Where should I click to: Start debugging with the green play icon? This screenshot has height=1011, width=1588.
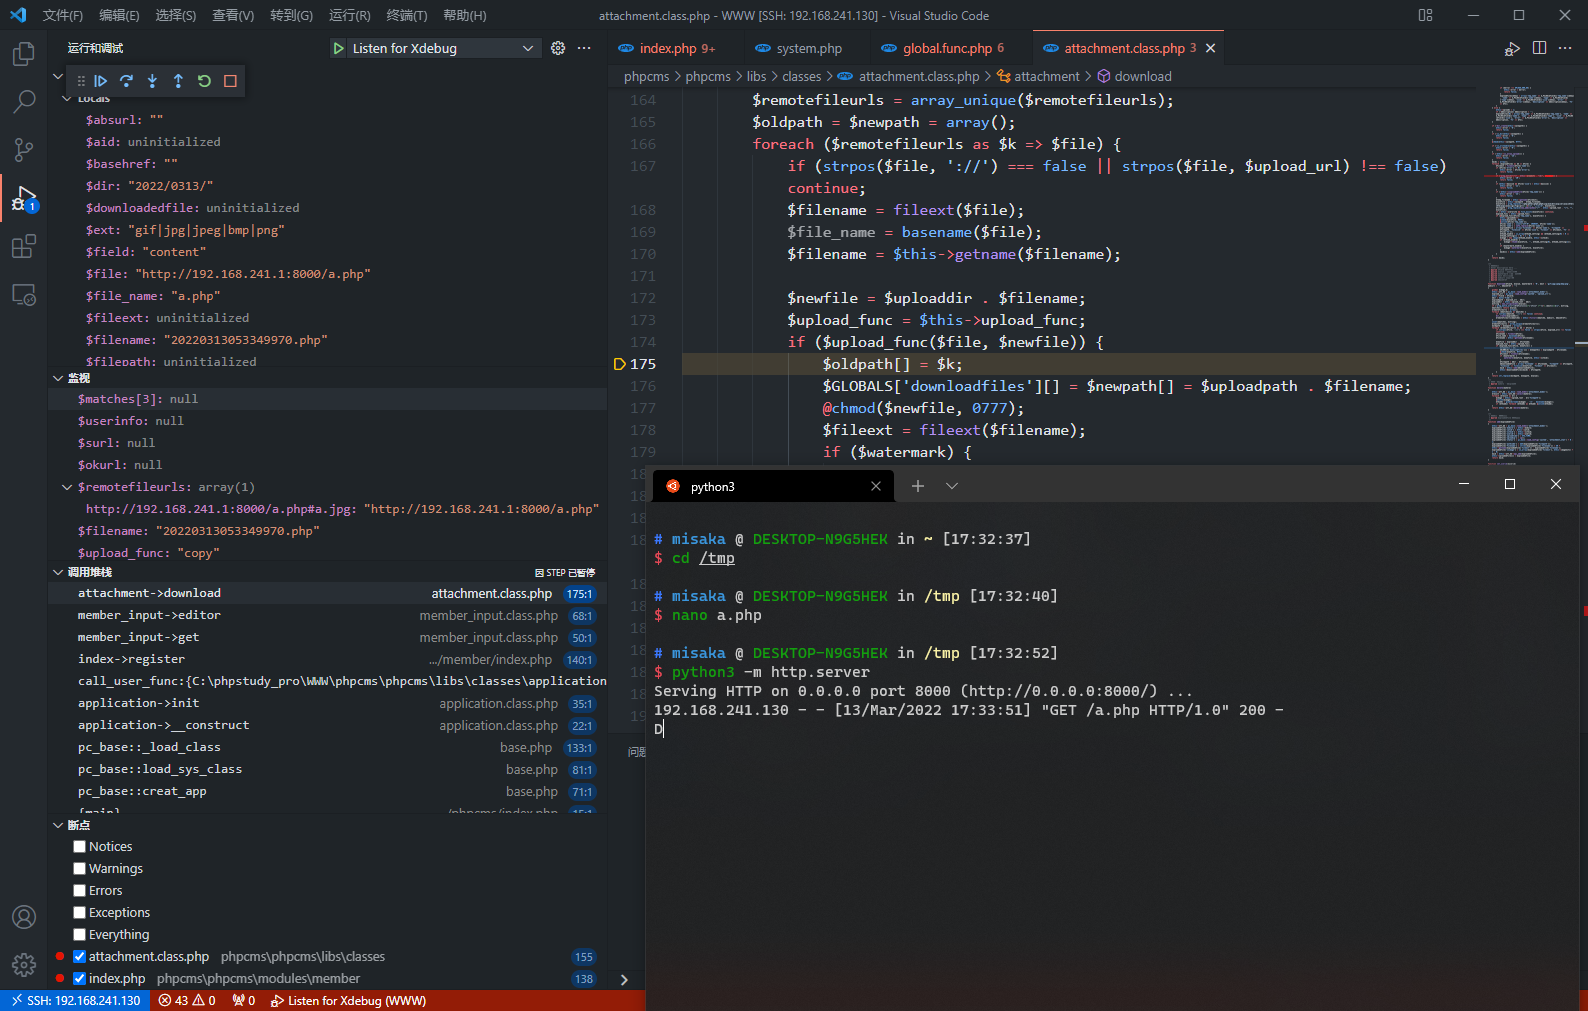(x=339, y=48)
